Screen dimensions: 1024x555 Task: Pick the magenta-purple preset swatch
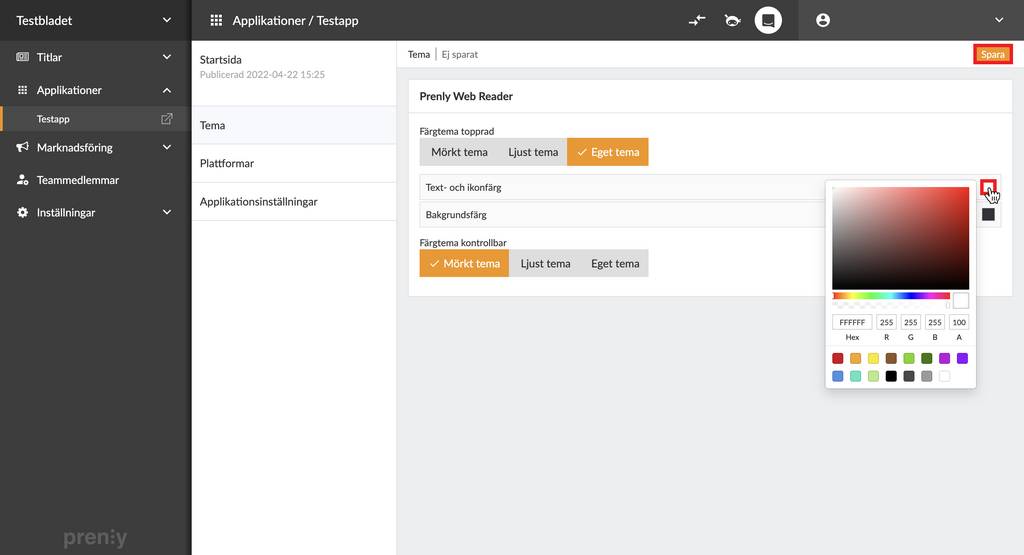pos(944,358)
